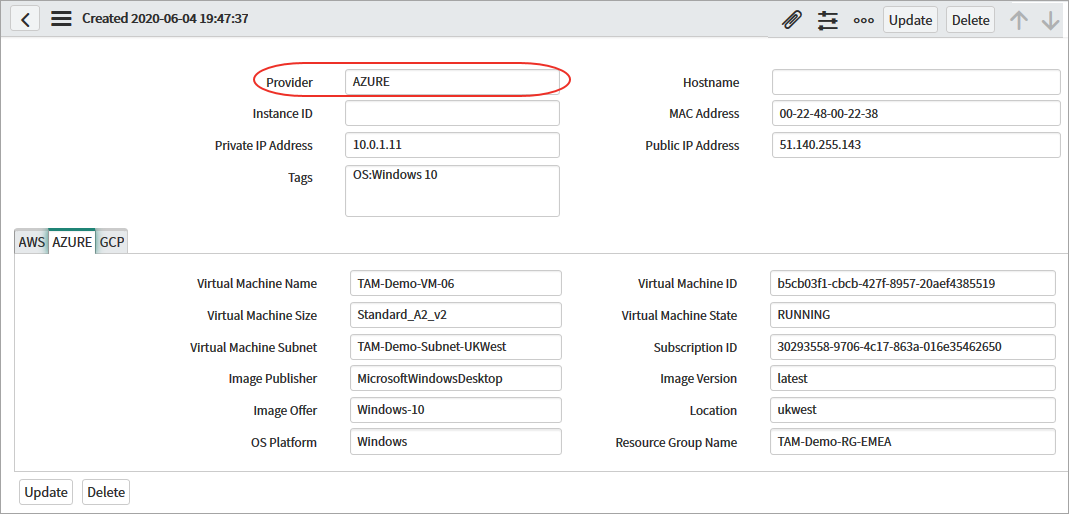This screenshot has height=514, width=1069.
Task: Go to next record with down arrow
Action: click(1050, 20)
